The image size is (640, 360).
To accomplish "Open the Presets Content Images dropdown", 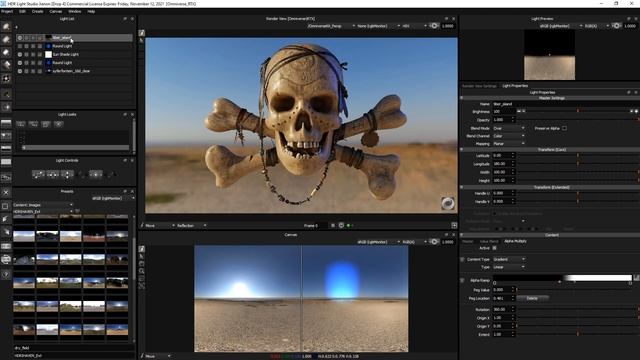I will [43, 205].
